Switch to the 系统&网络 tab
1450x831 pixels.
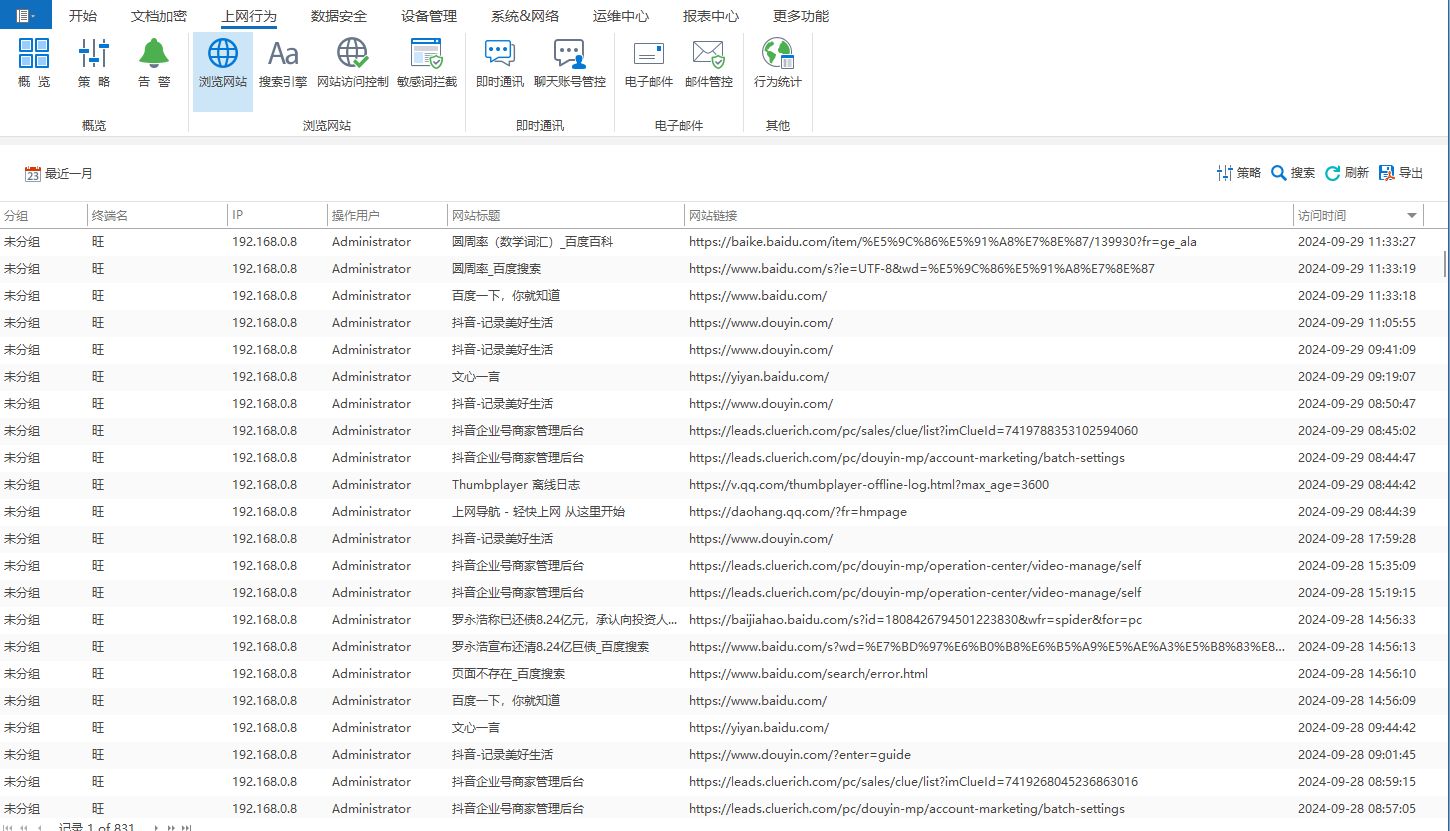pyautogui.click(x=525, y=16)
